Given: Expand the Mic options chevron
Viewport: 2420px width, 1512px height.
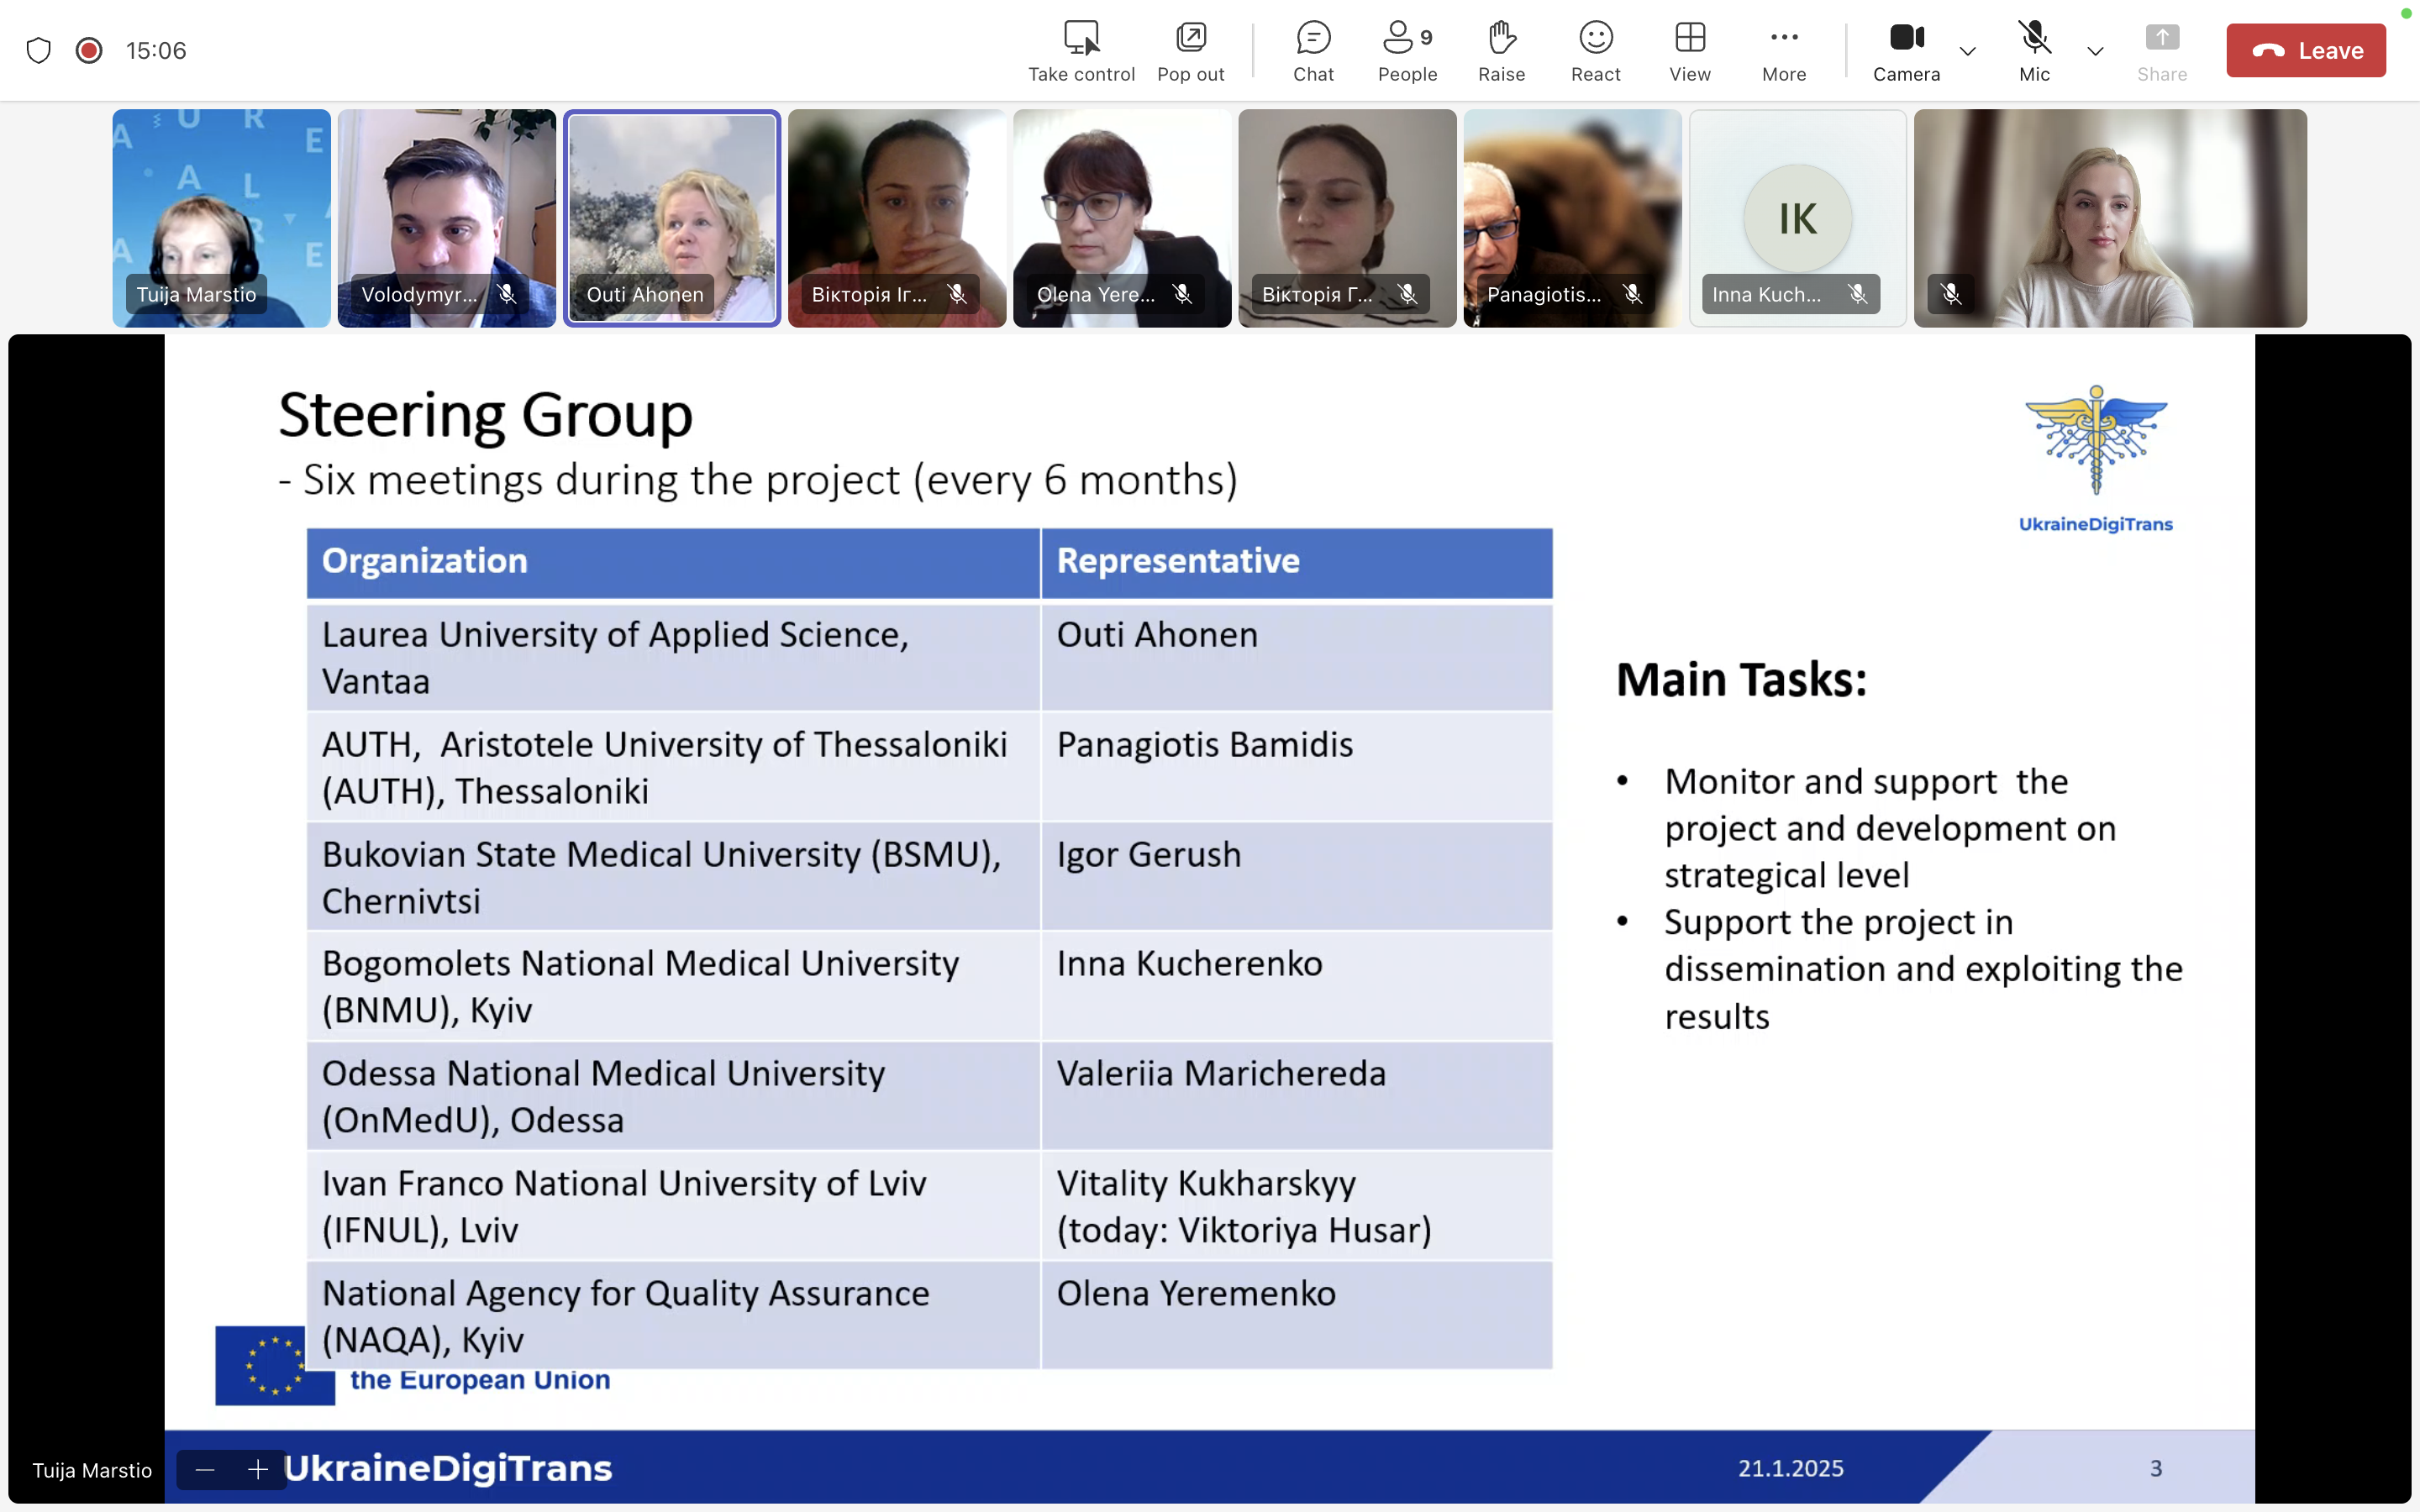Looking at the screenshot, I should (x=2095, y=51).
